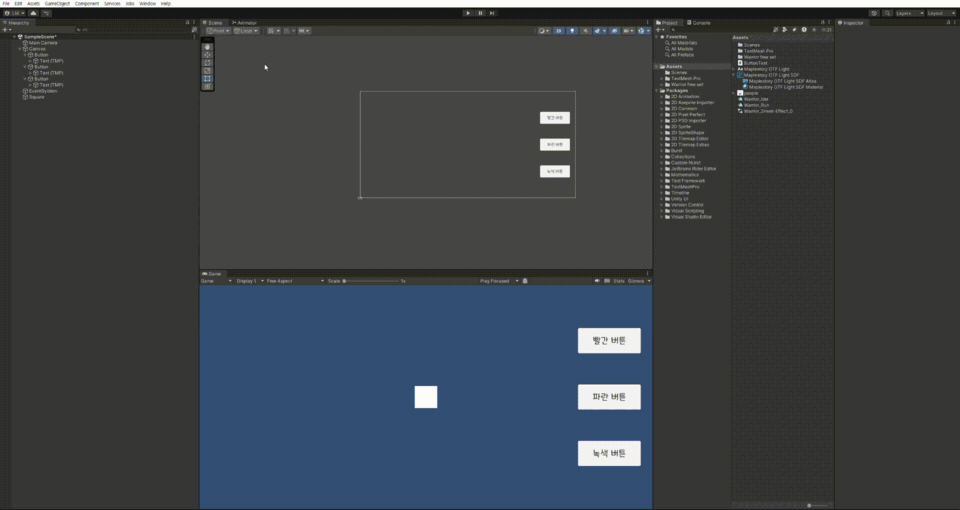This screenshot has width=960, height=510.
Task: Open the grid visibility dropdown
Action: pos(274,31)
